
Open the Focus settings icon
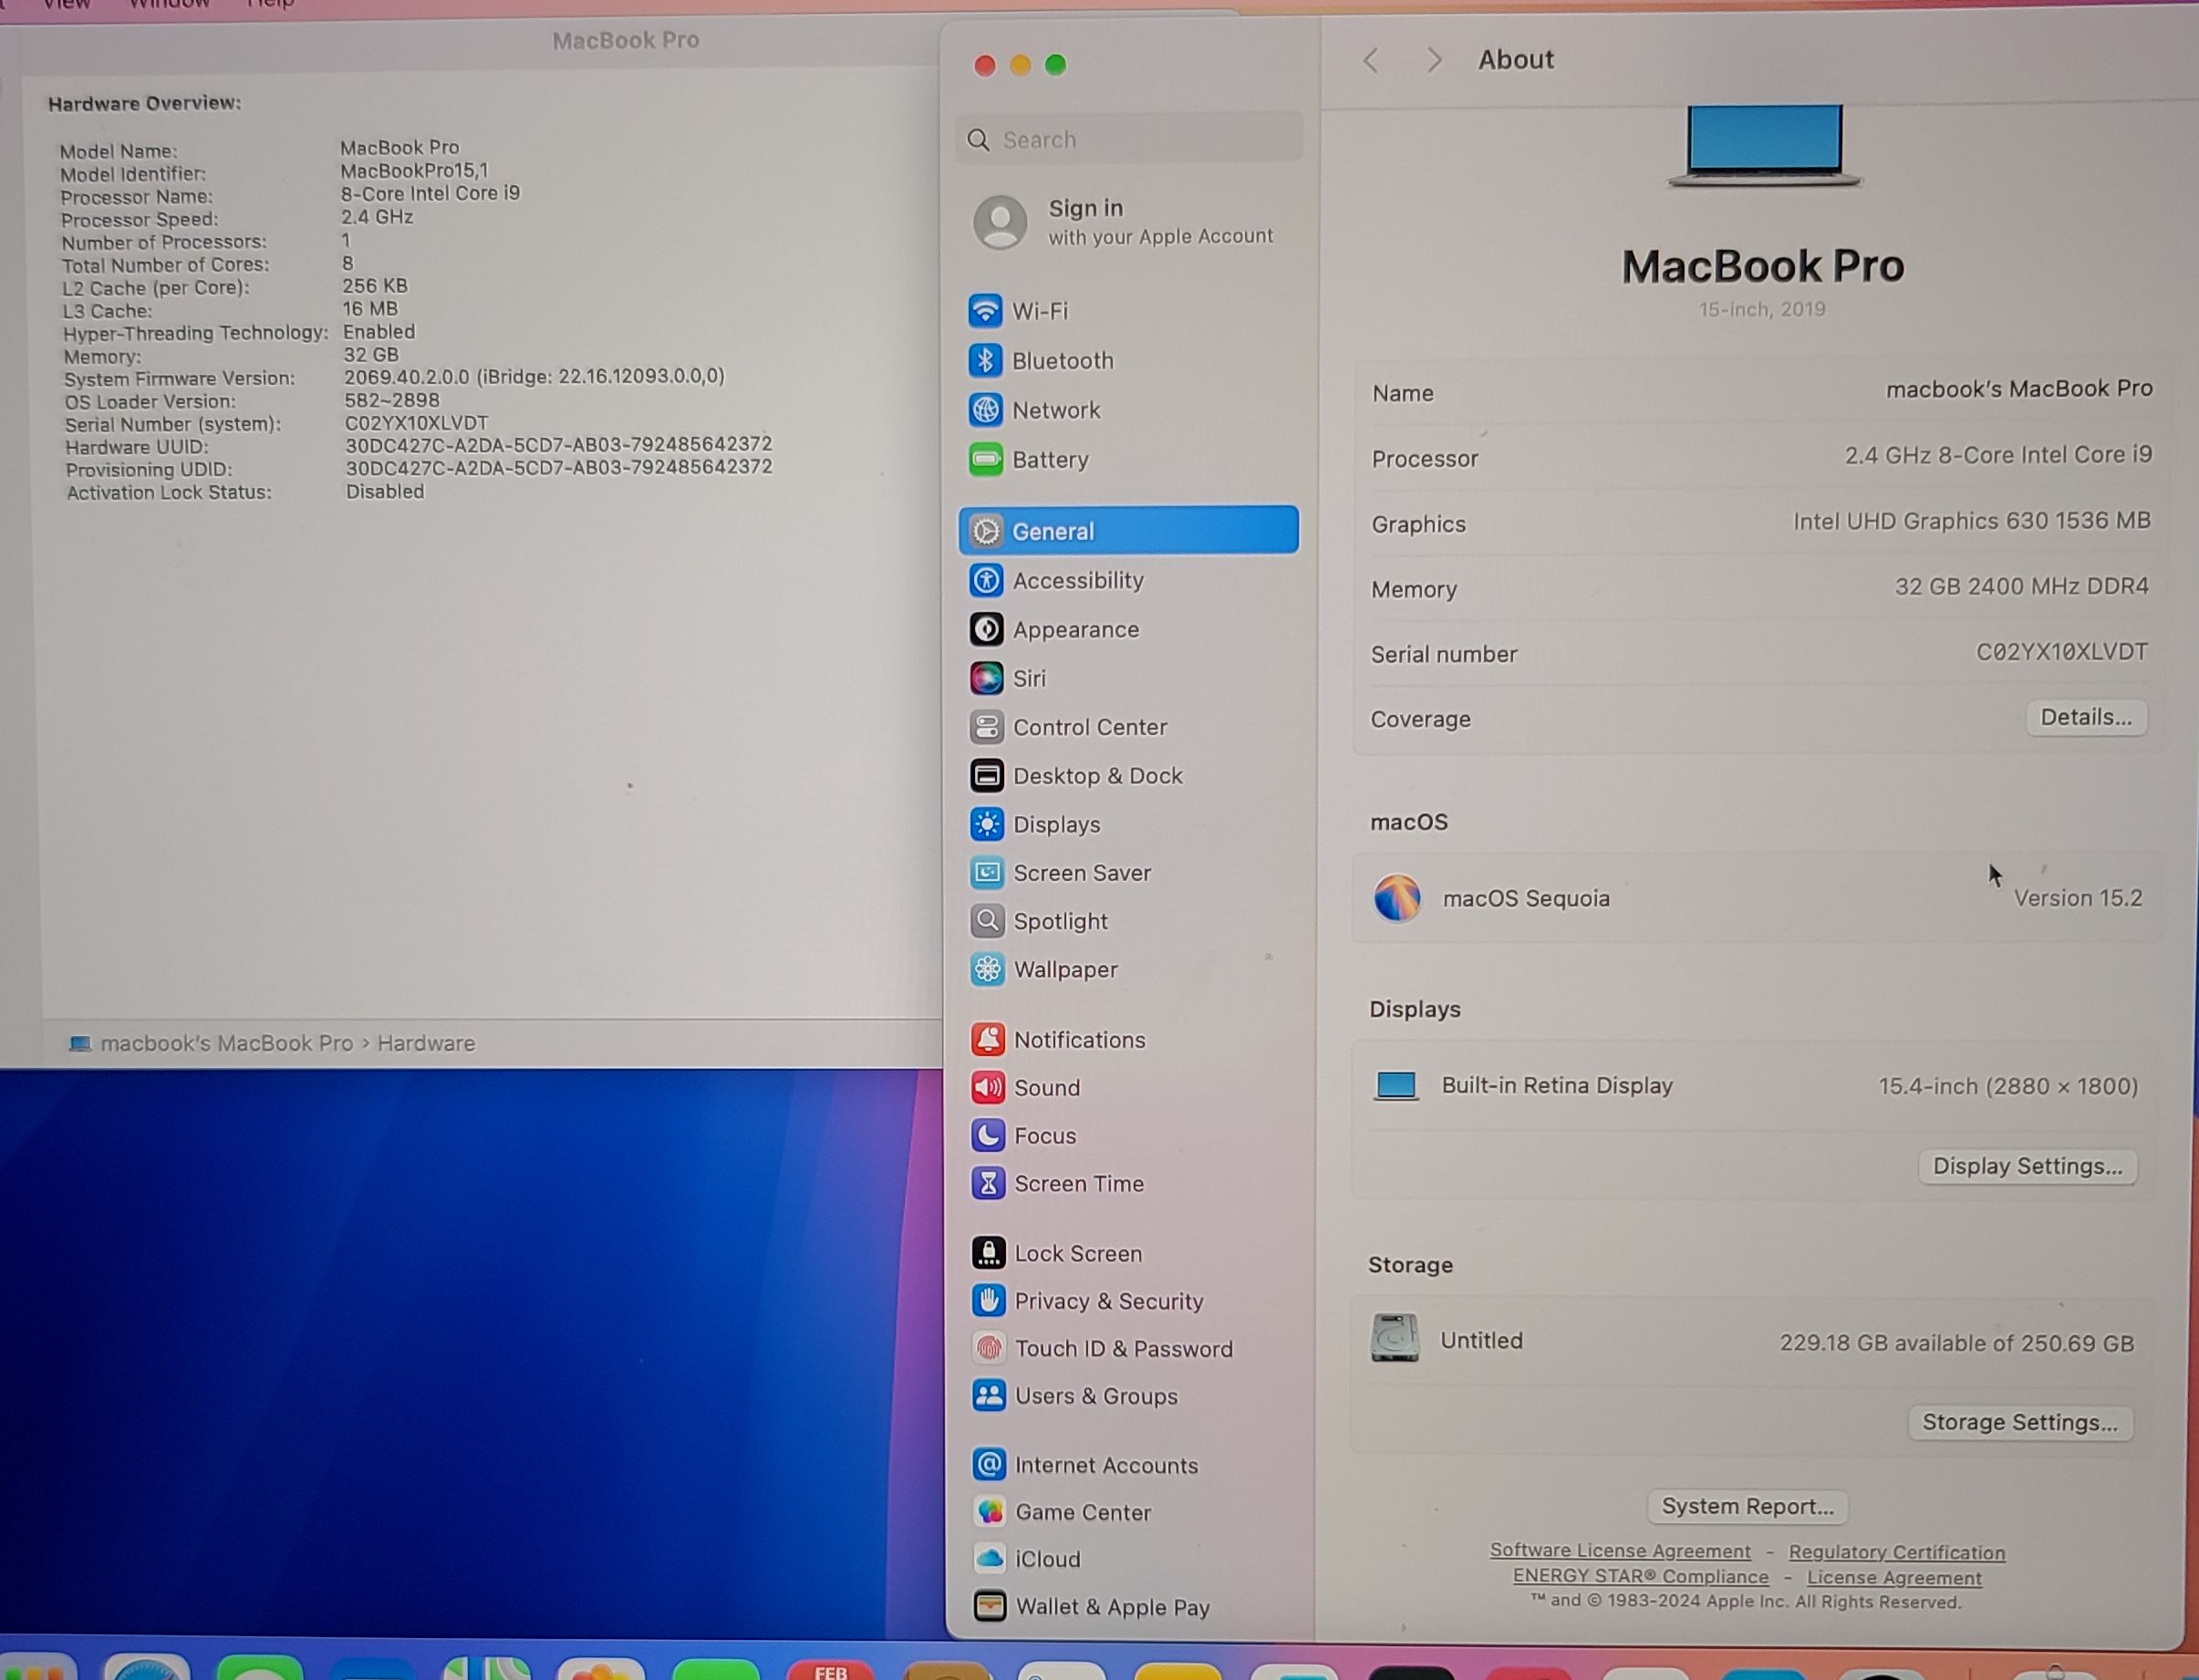pyautogui.click(x=988, y=1136)
